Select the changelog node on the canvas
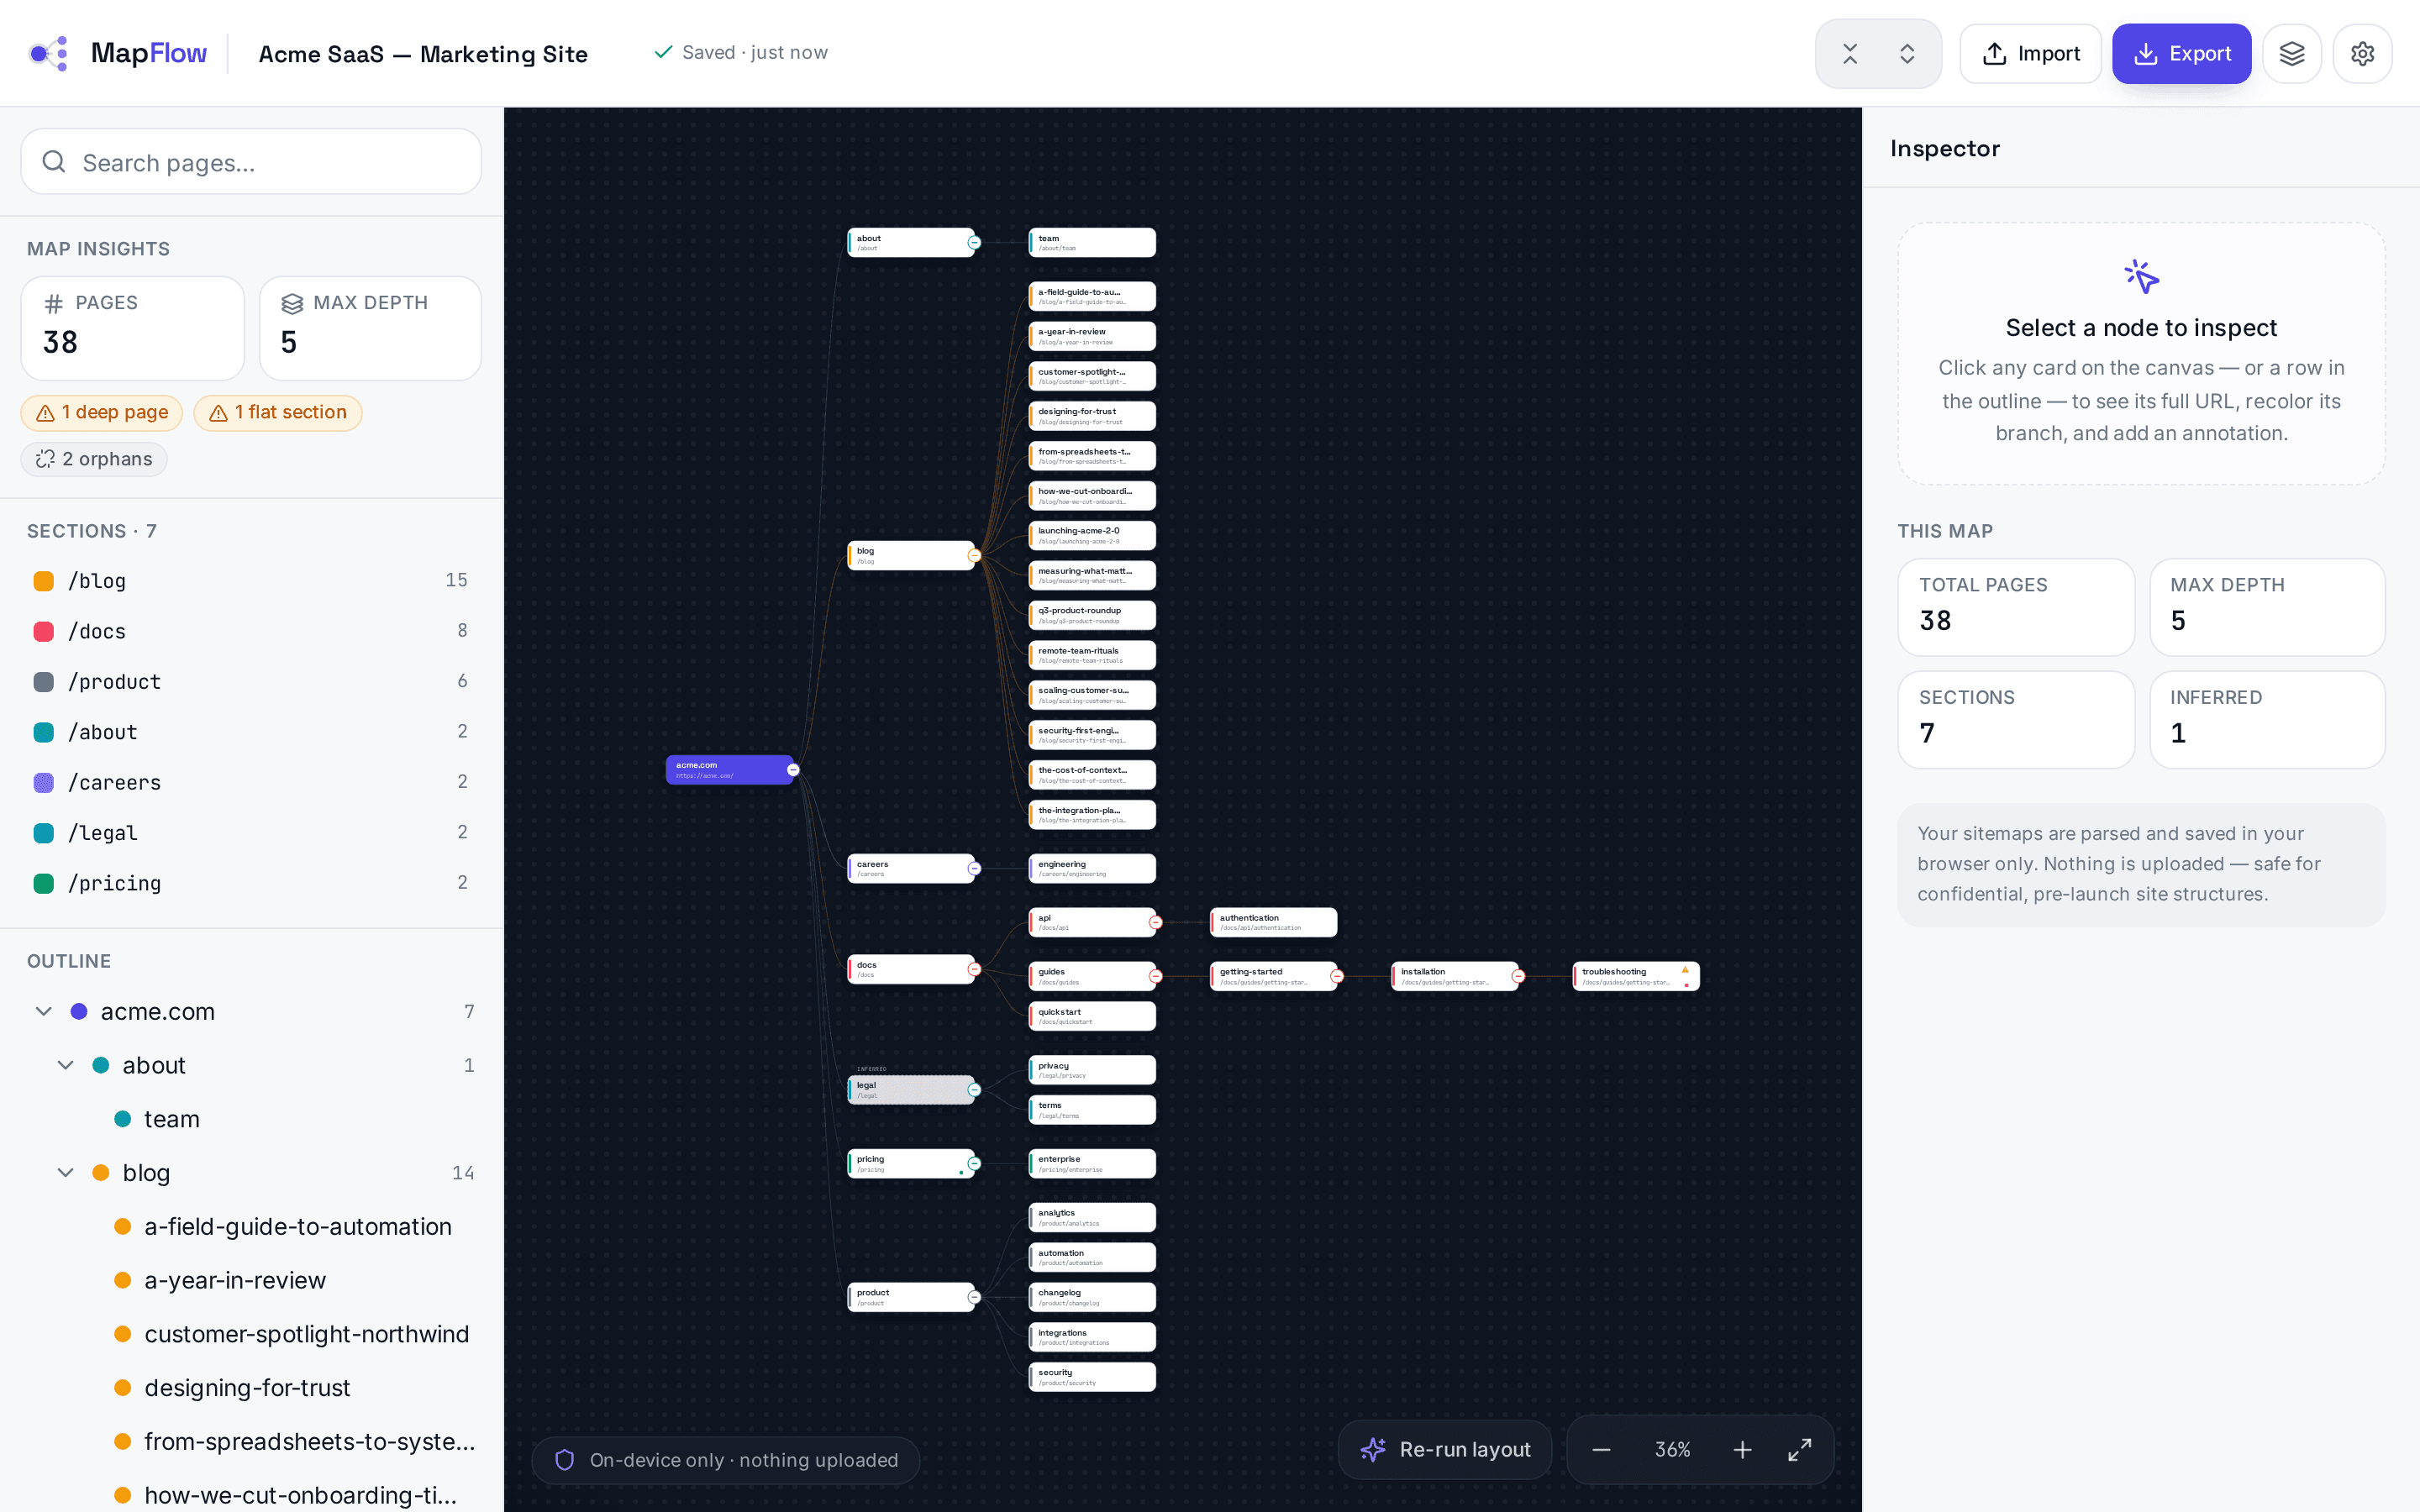2420x1512 pixels. 1092,1297
